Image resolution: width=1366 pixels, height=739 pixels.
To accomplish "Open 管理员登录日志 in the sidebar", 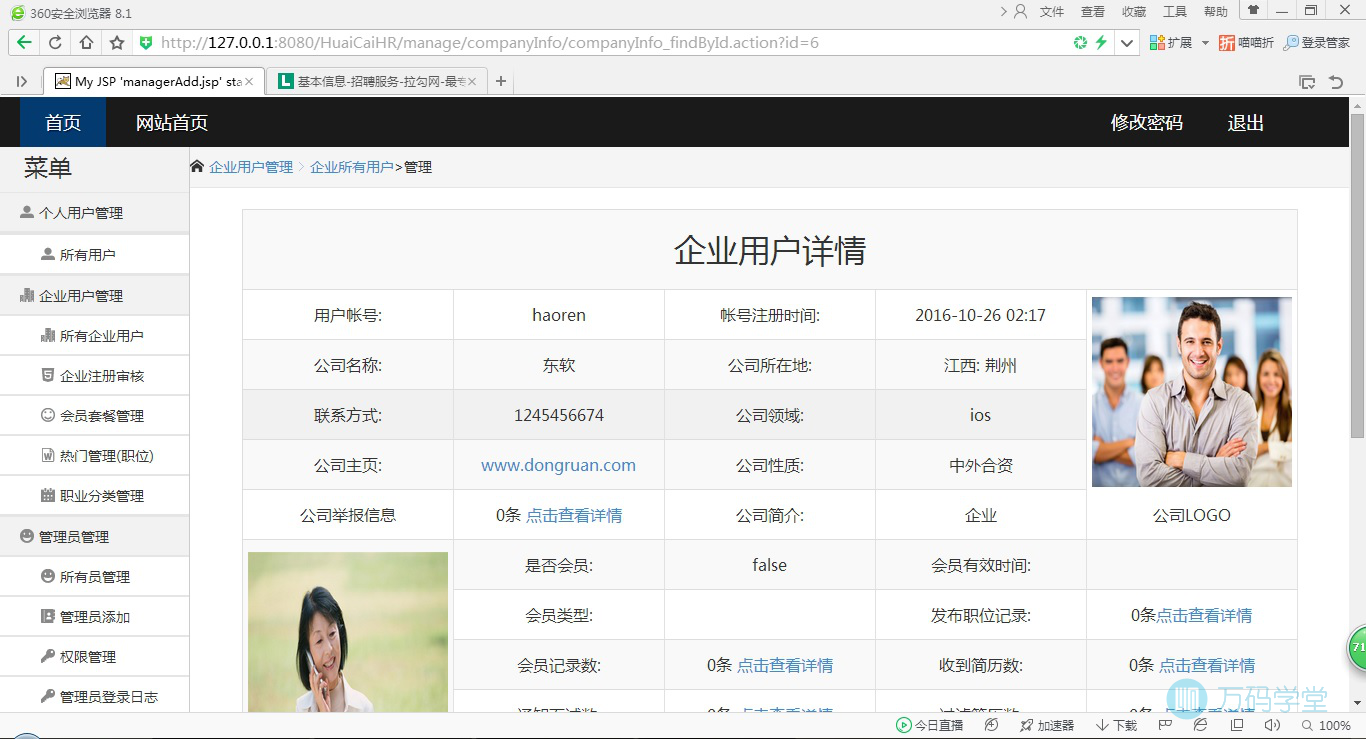I will (94, 697).
